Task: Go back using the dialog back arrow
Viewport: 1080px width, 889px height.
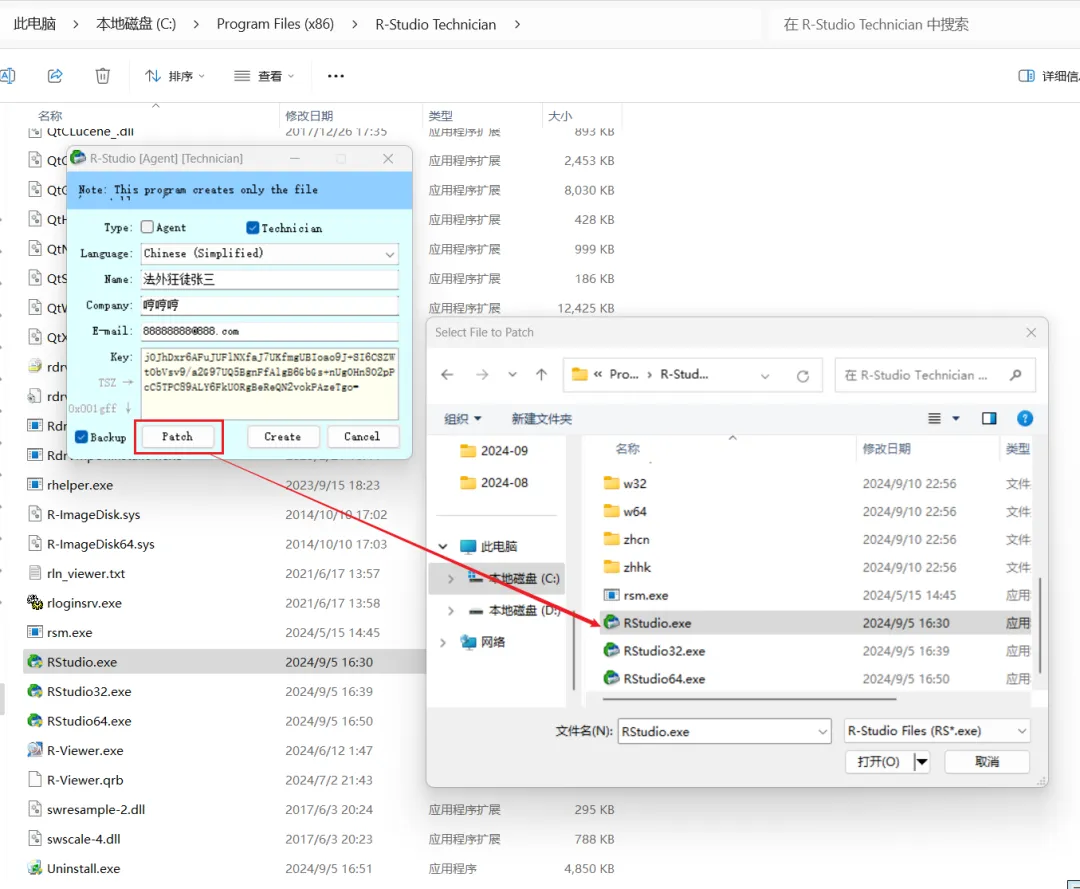Action: coord(447,374)
